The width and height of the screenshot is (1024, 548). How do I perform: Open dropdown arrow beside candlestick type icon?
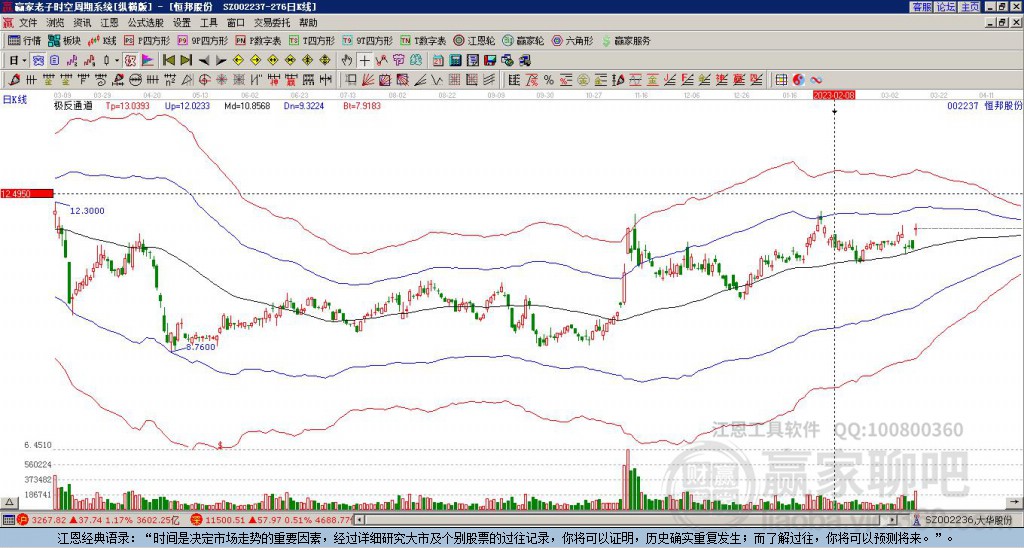coord(116,60)
